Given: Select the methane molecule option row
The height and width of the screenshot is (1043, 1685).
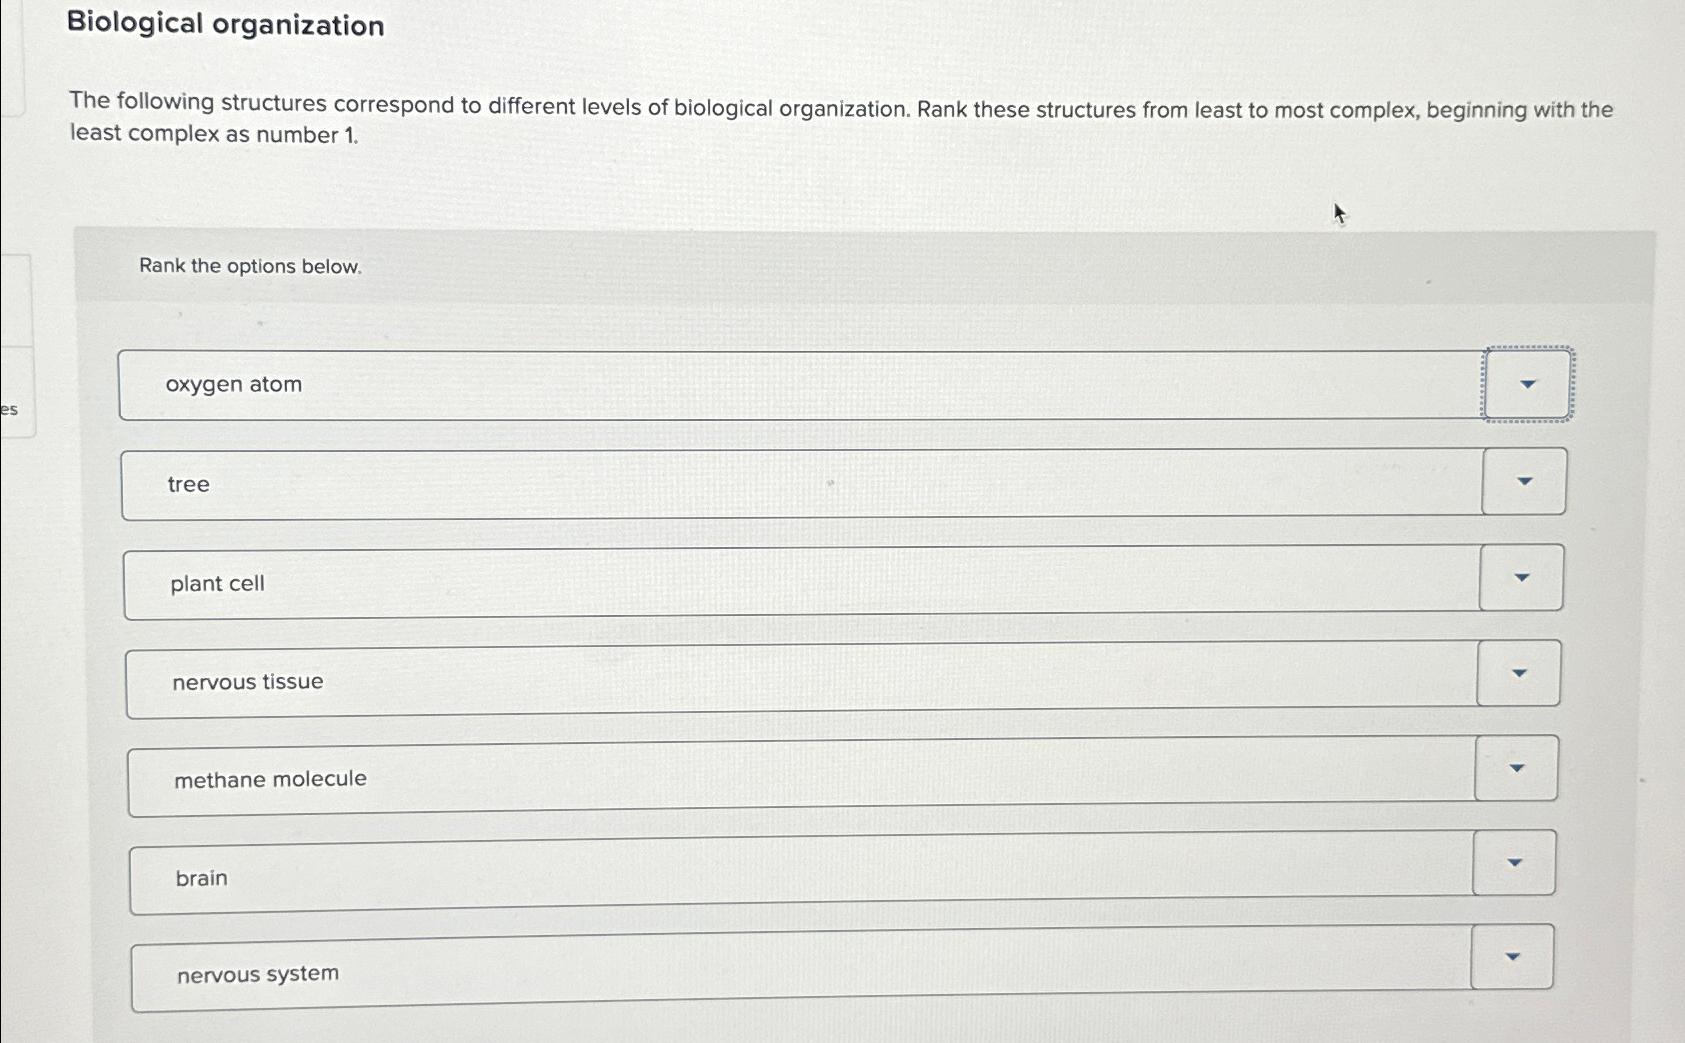Looking at the screenshot, I should point(700,779).
